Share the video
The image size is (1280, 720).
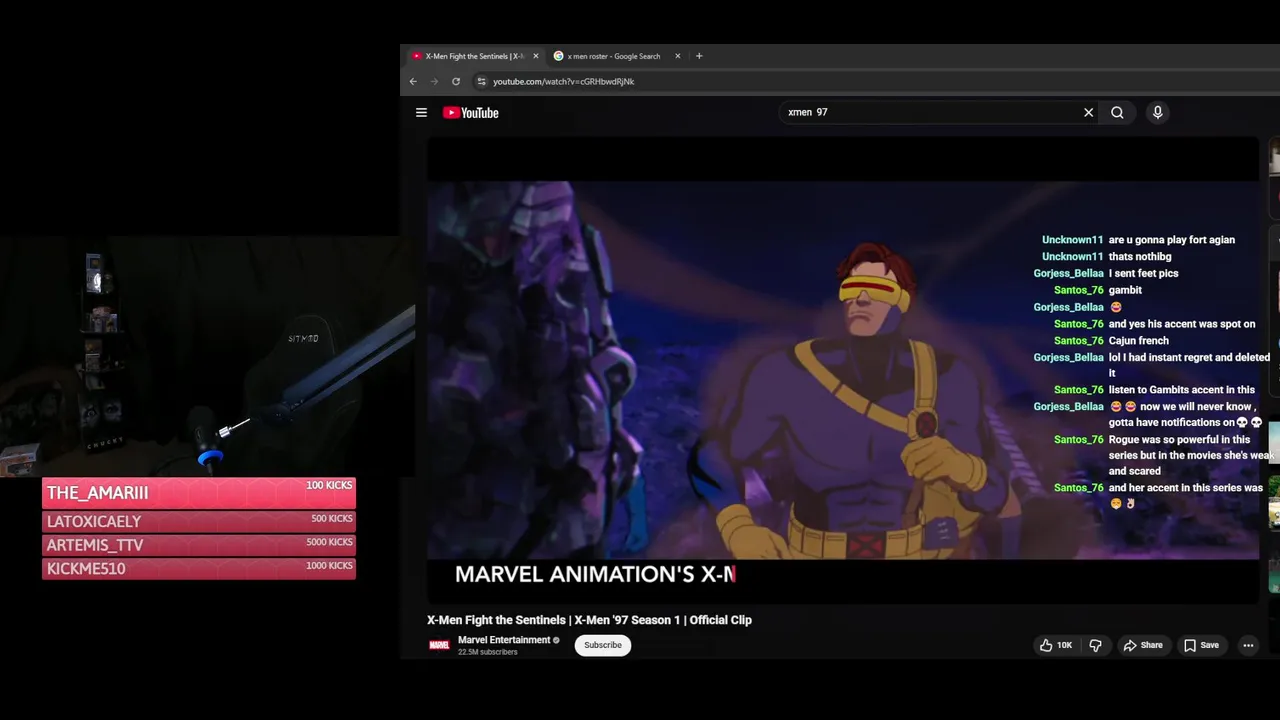(1142, 646)
